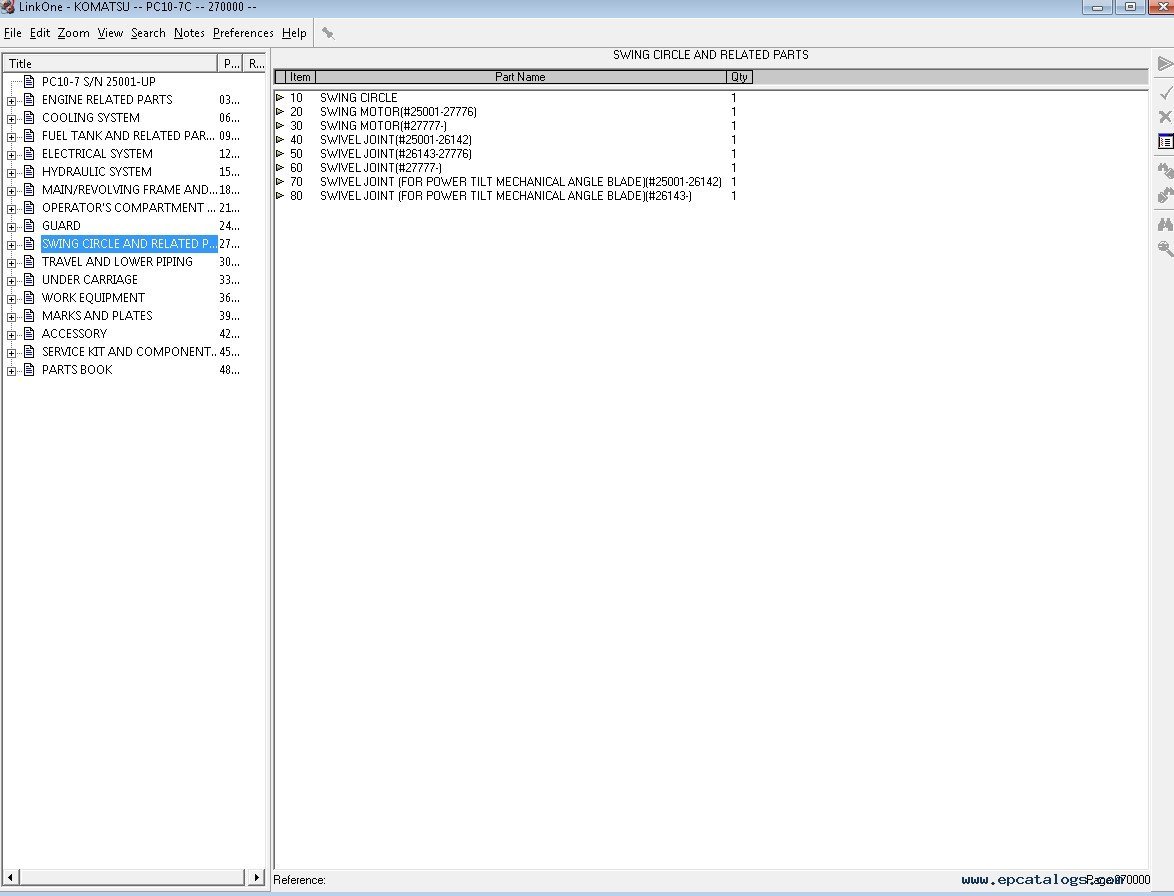Image resolution: width=1174 pixels, height=896 pixels.
Task: Open the selection list icon in right toolbar
Action: (x=1165, y=142)
